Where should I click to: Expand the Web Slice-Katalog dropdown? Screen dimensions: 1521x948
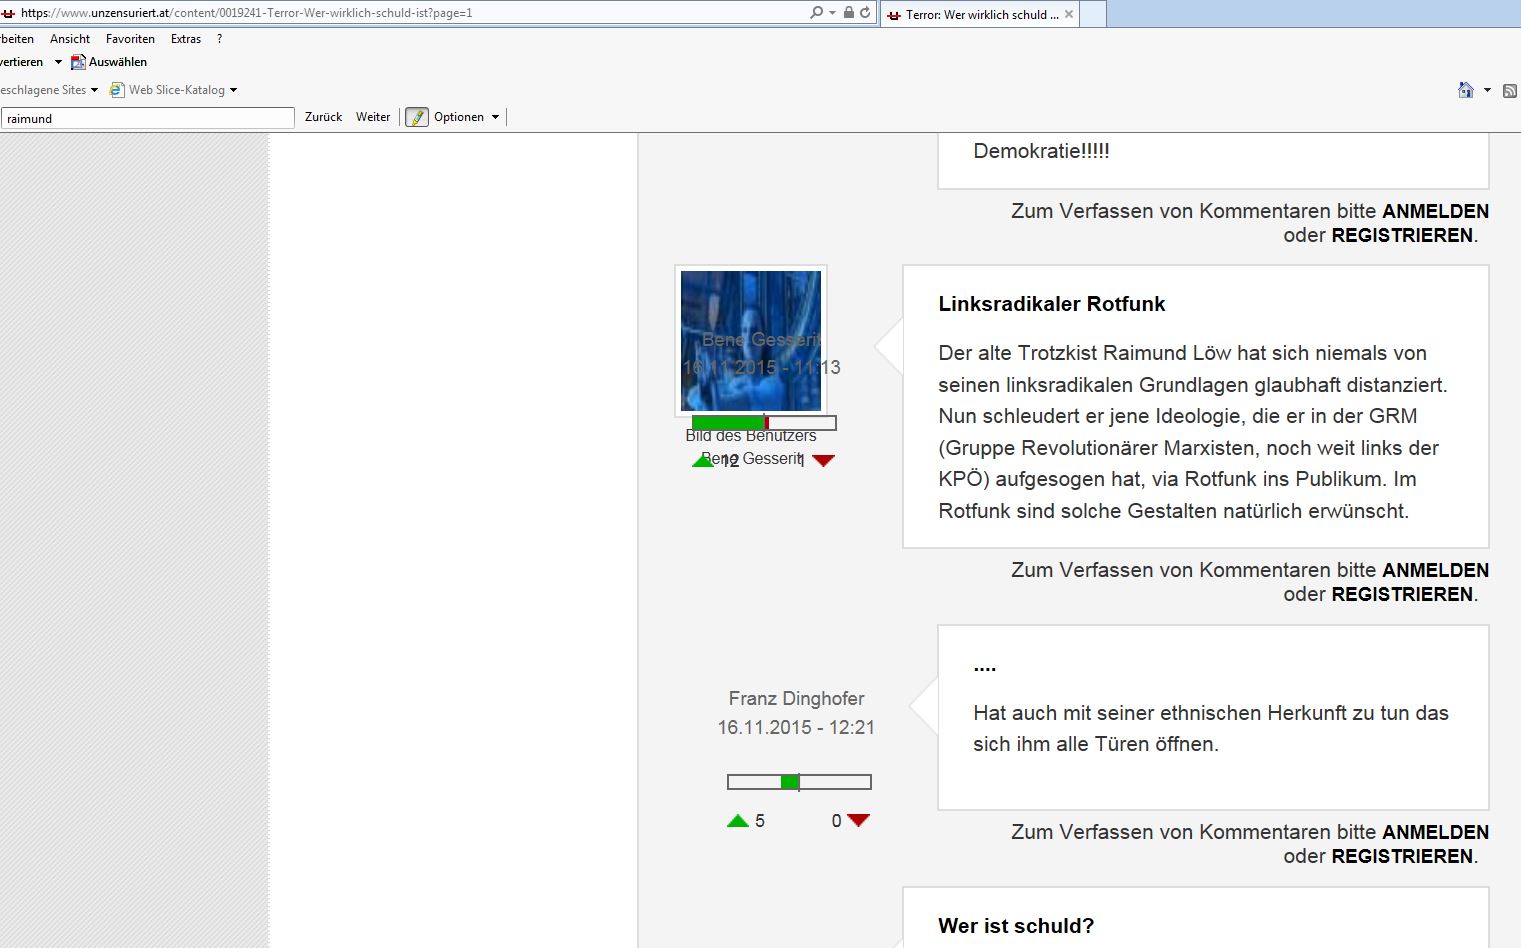233,90
